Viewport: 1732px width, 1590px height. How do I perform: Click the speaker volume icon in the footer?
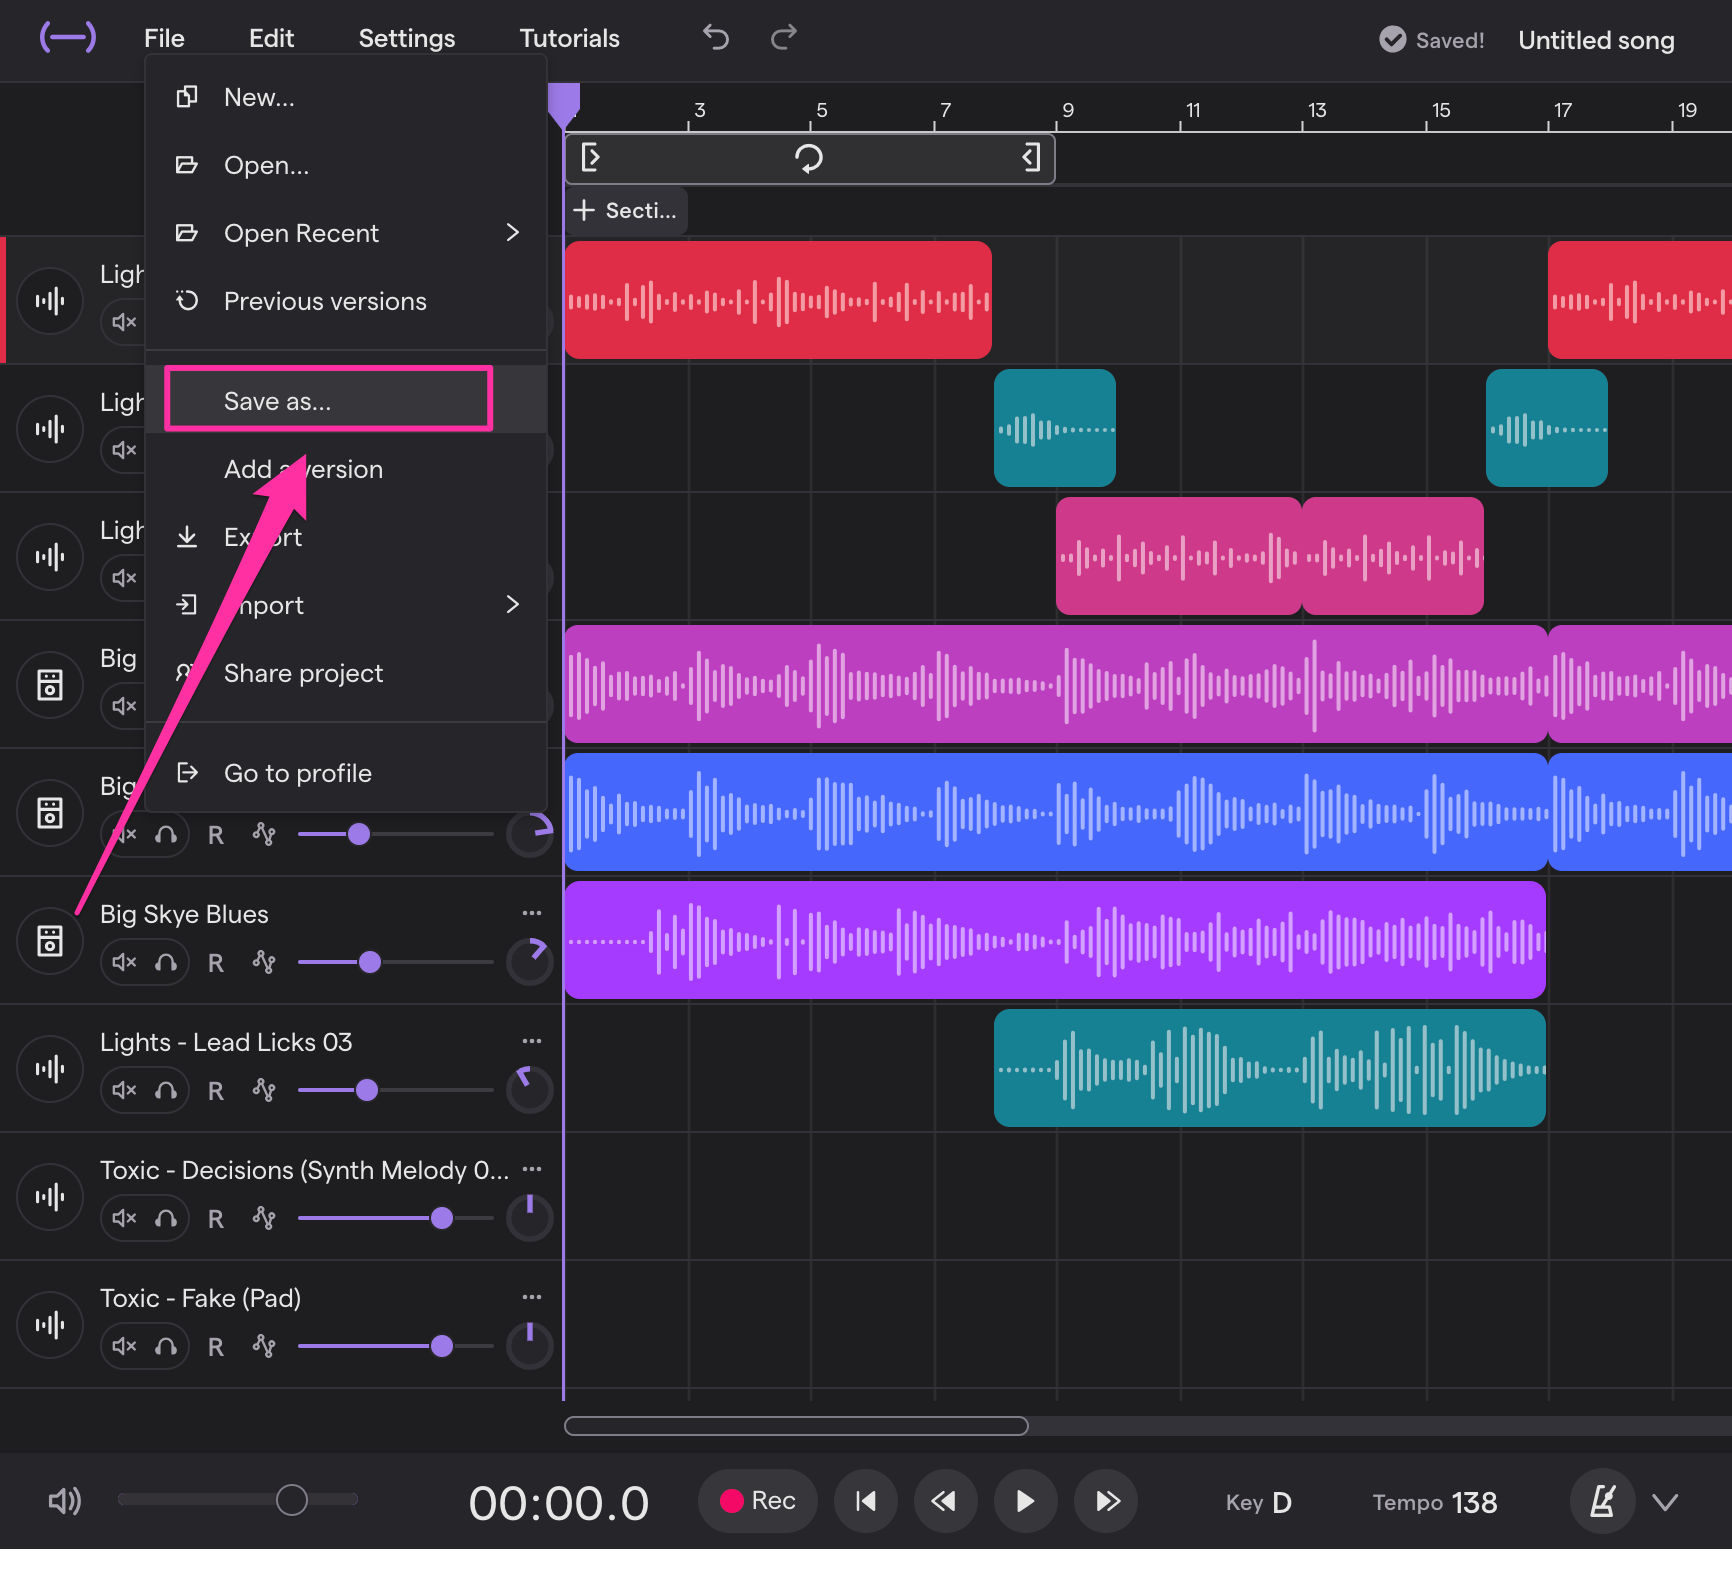[63, 1501]
